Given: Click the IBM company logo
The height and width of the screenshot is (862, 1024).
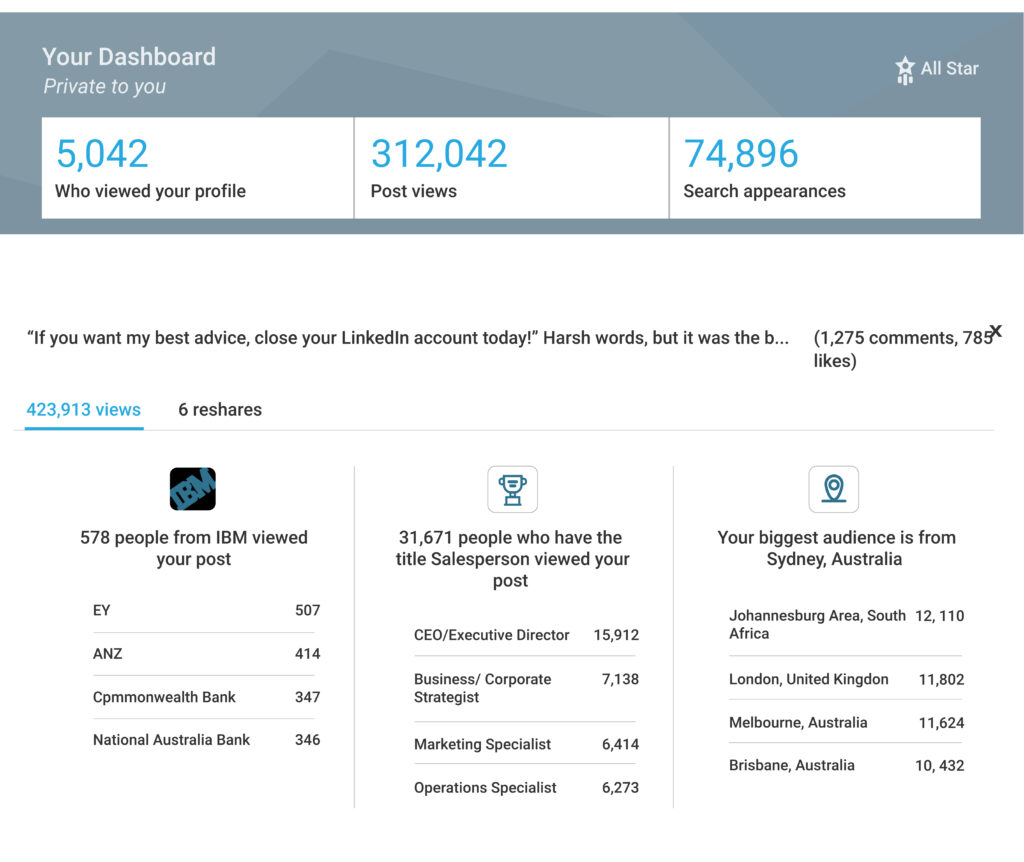Looking at the screenshot, I should [193, 489].
